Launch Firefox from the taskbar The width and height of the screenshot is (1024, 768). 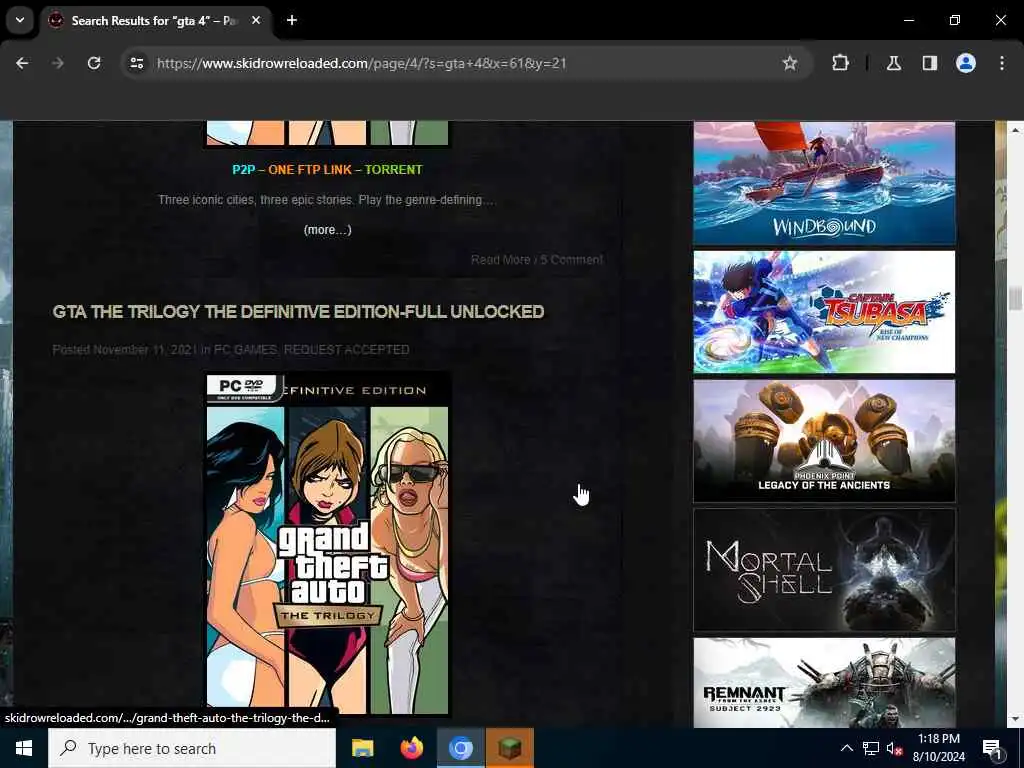pyautogui.click(x=411, y=748)
